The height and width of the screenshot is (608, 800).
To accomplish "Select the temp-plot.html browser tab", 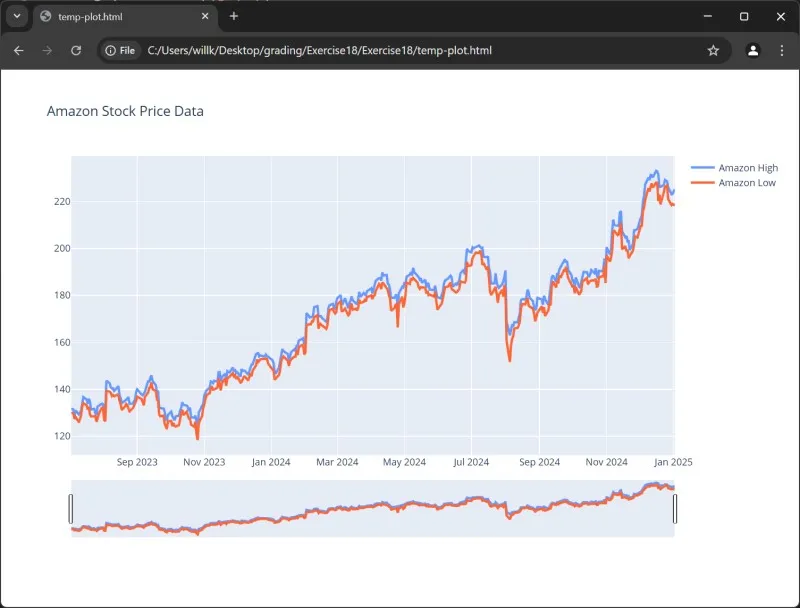I will tap(125, 17).
